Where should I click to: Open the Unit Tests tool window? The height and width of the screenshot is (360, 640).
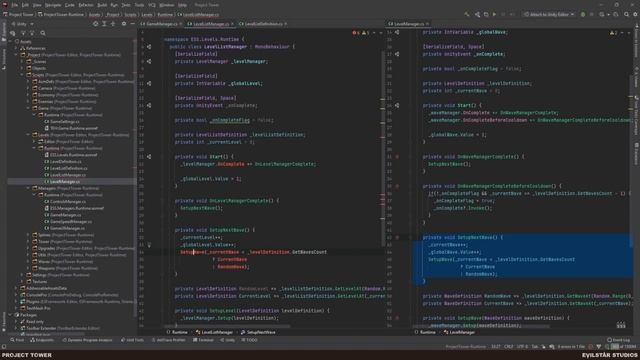tap(133, 340)
